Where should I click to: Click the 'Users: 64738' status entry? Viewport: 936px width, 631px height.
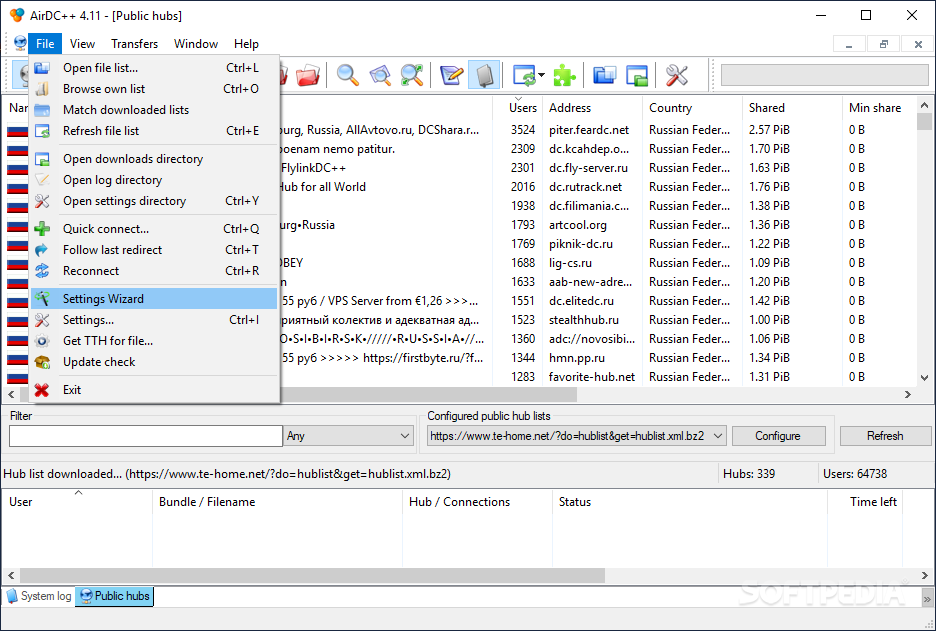pos(855,474)
